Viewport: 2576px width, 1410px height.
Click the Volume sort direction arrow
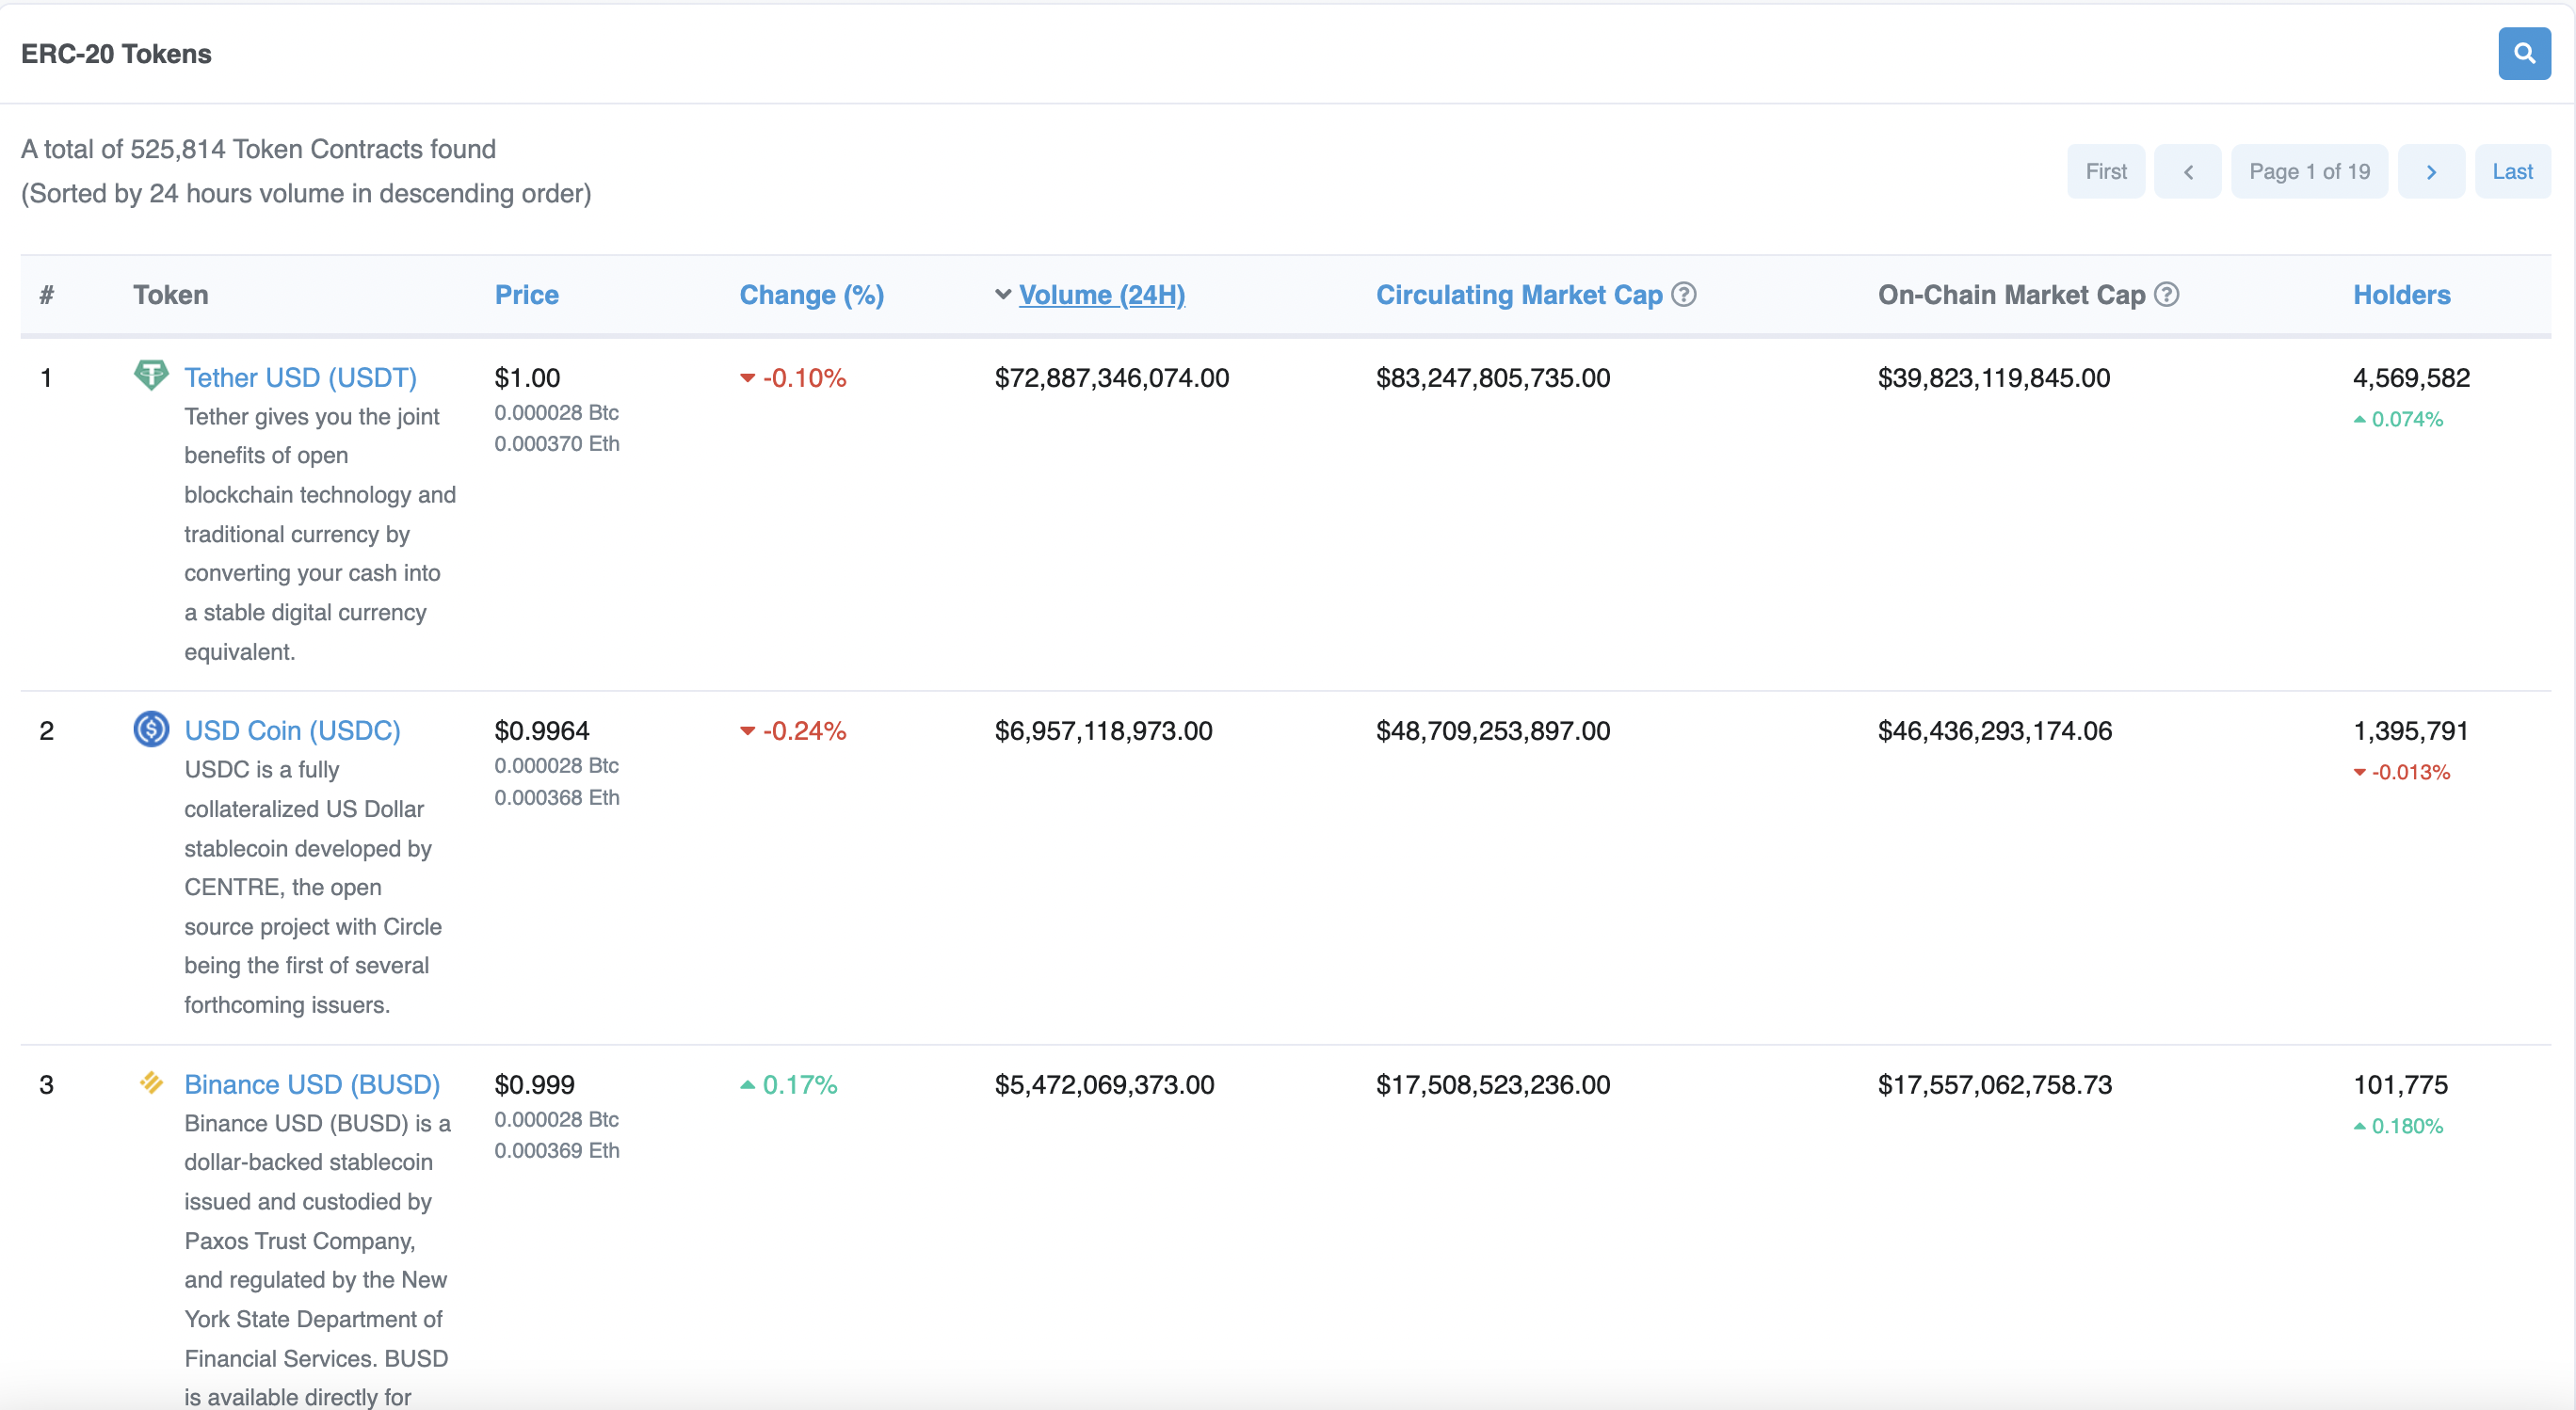(1003, 294)
